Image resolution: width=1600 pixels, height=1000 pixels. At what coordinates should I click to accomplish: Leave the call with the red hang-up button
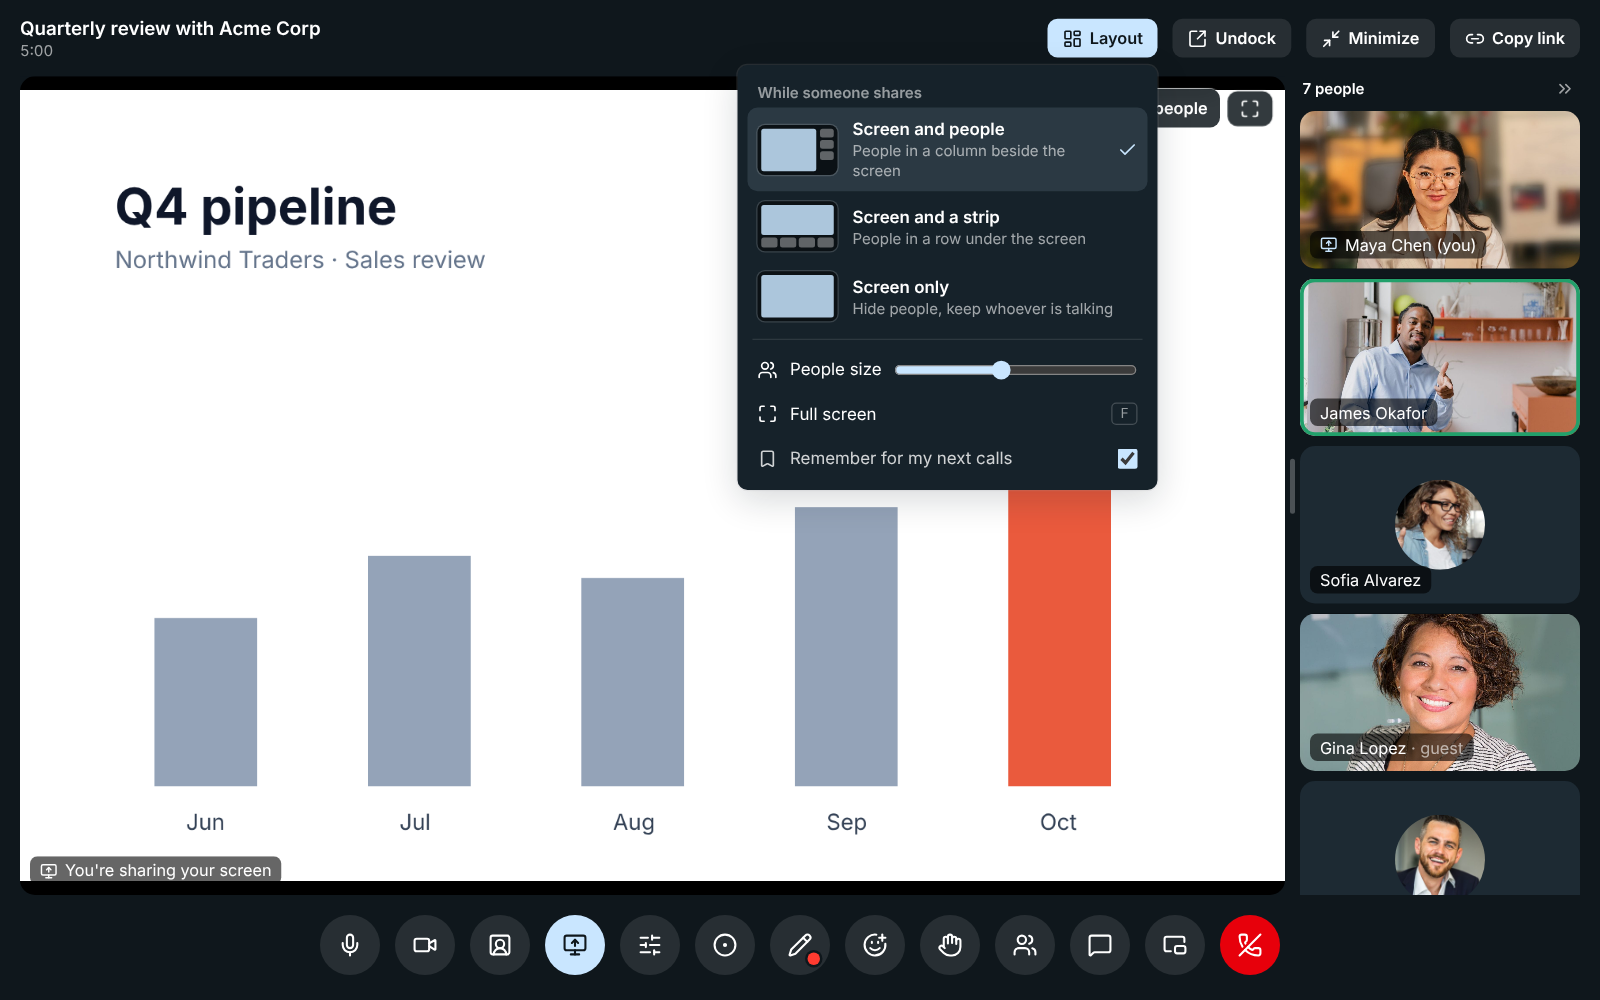pyautogui.click(x=1250, y=945)
